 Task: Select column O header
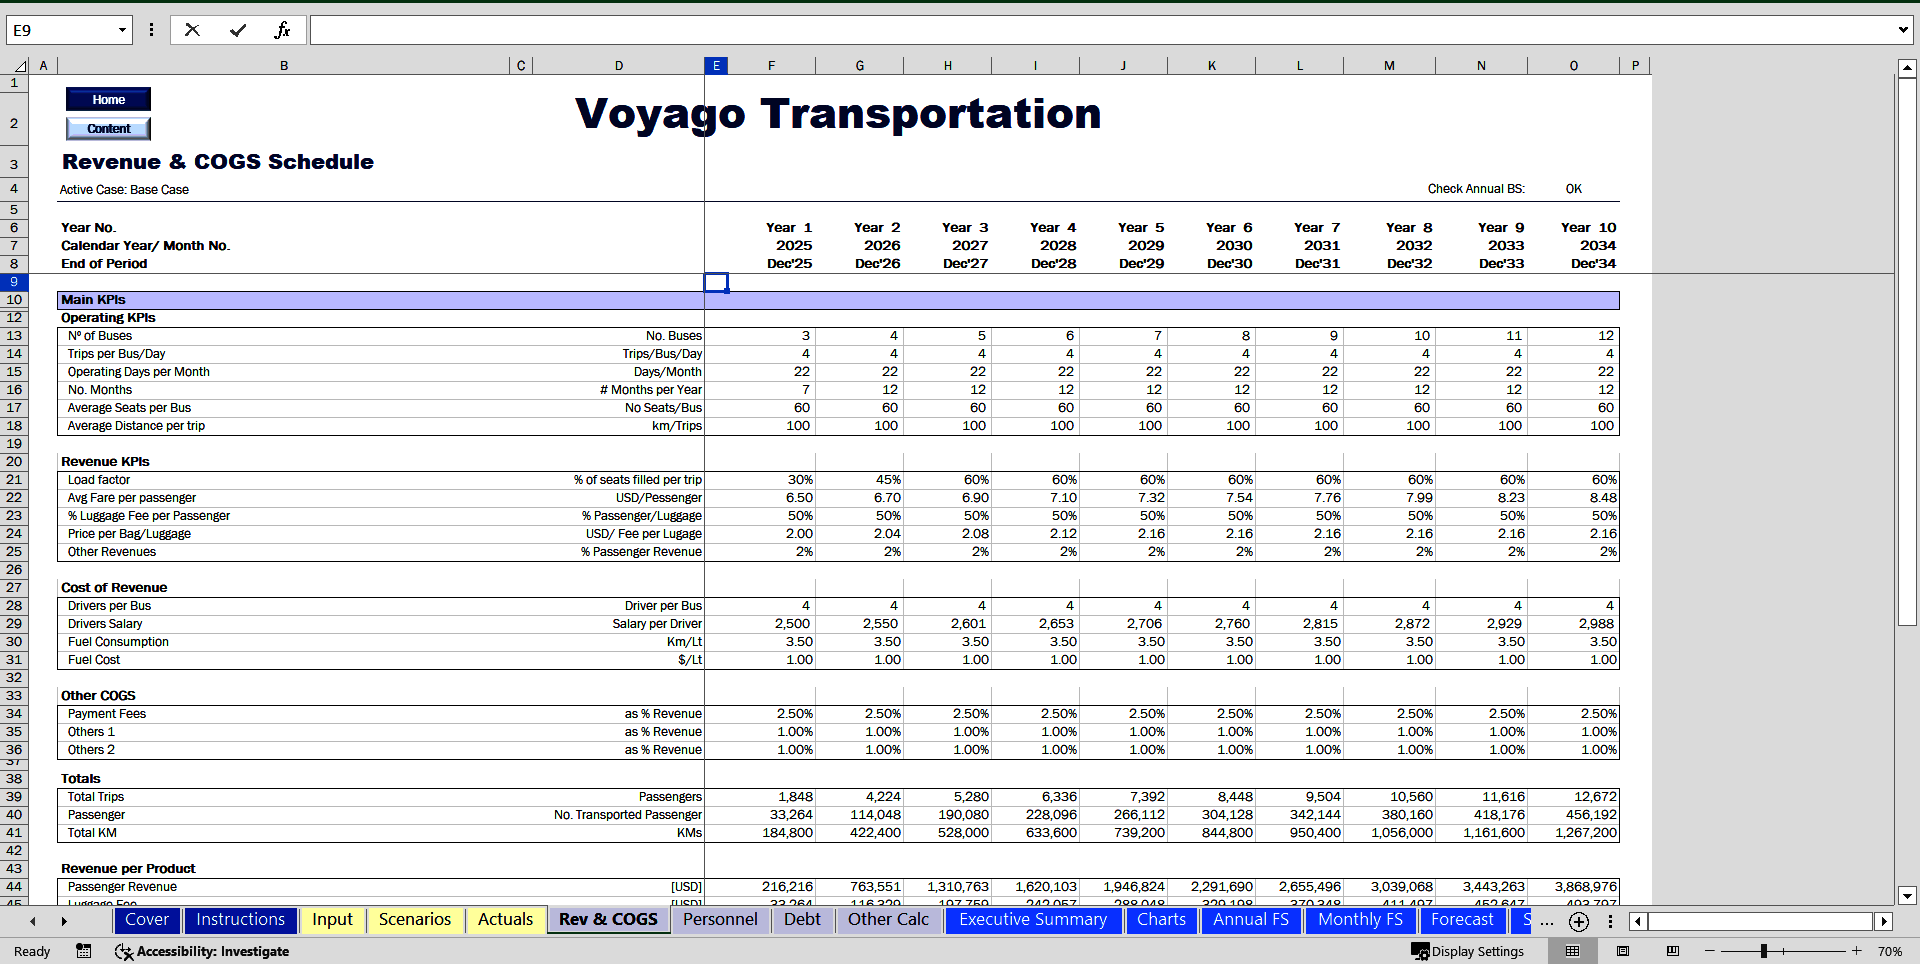[1574, 66]
